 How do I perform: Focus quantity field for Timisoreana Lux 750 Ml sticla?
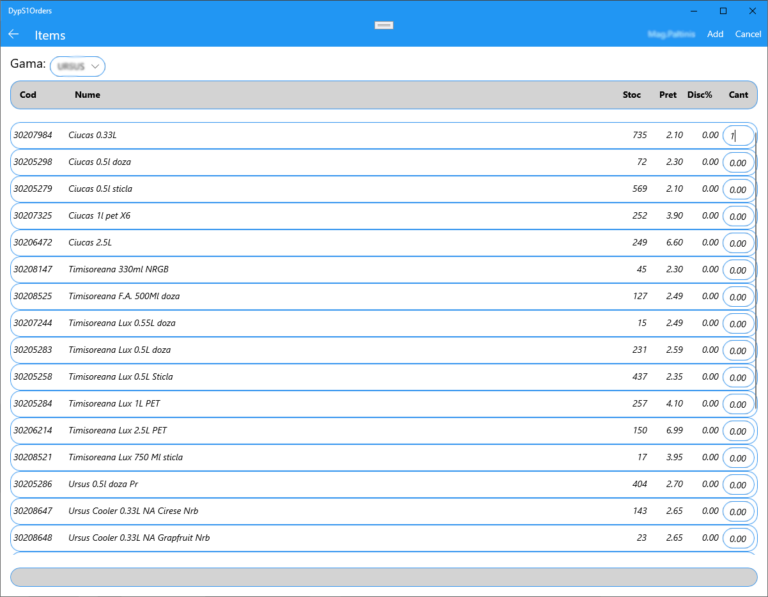coord(738,458)
